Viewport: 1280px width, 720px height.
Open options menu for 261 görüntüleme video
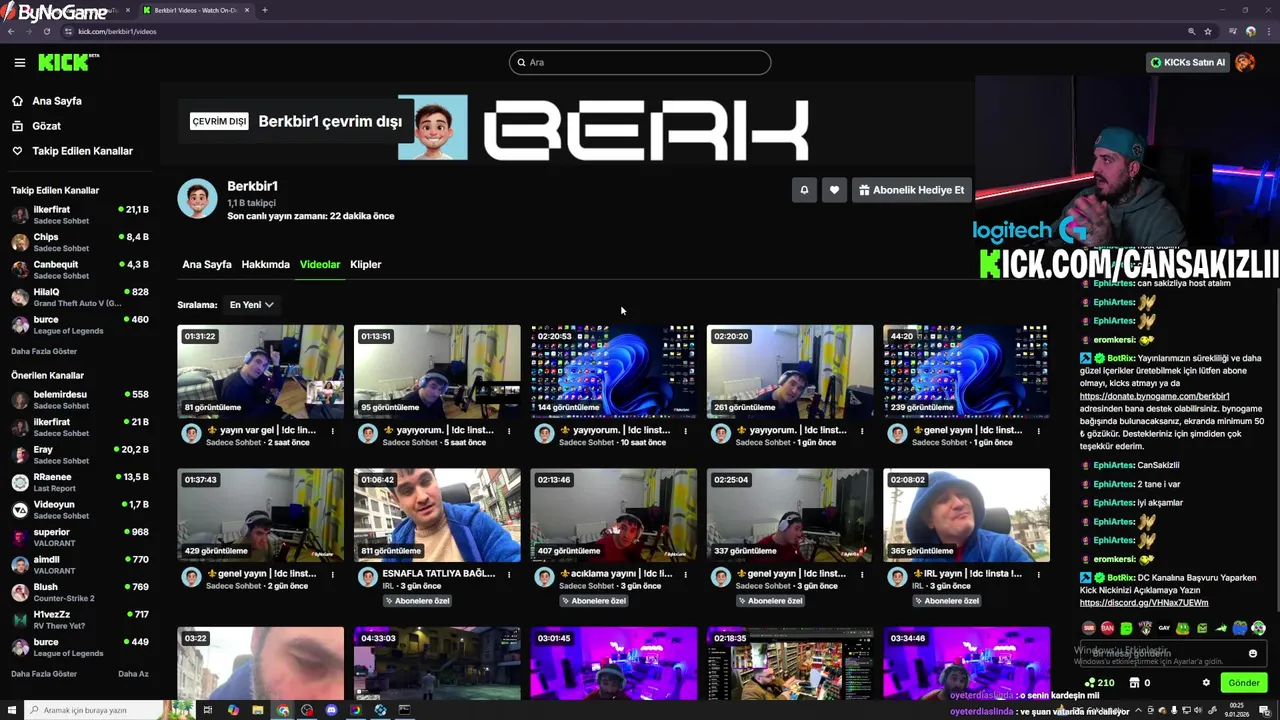coord(862,432)
